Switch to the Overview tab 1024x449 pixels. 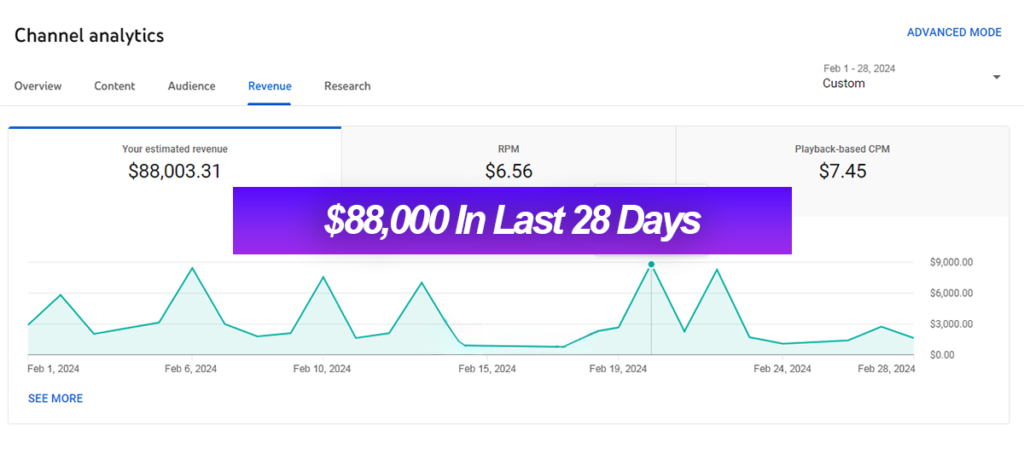click(x=38, y=86)
